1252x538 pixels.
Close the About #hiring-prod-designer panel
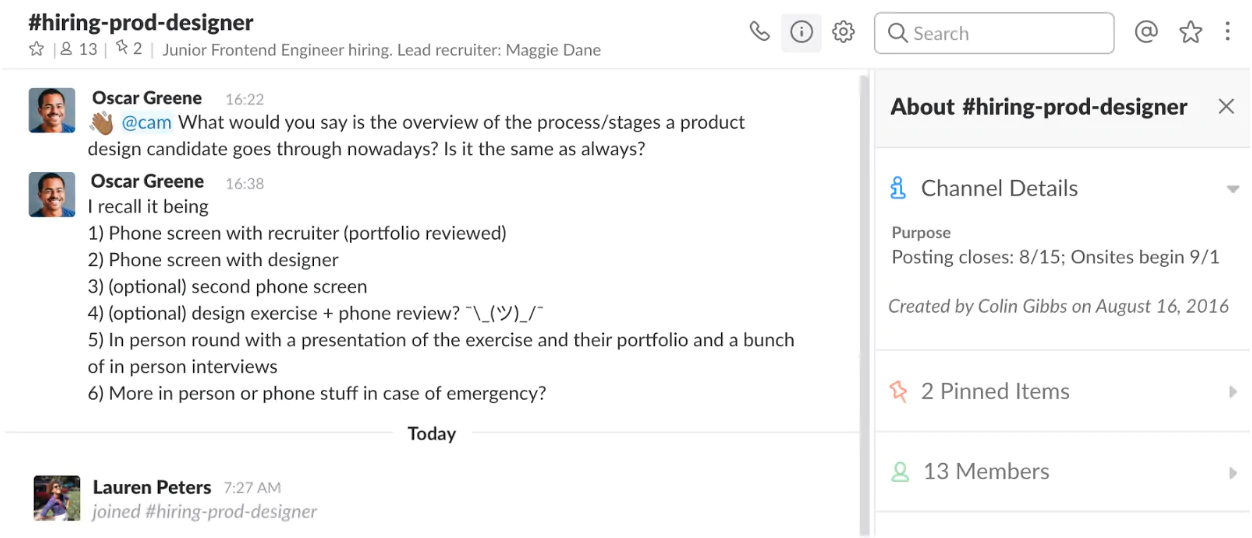1226,107
